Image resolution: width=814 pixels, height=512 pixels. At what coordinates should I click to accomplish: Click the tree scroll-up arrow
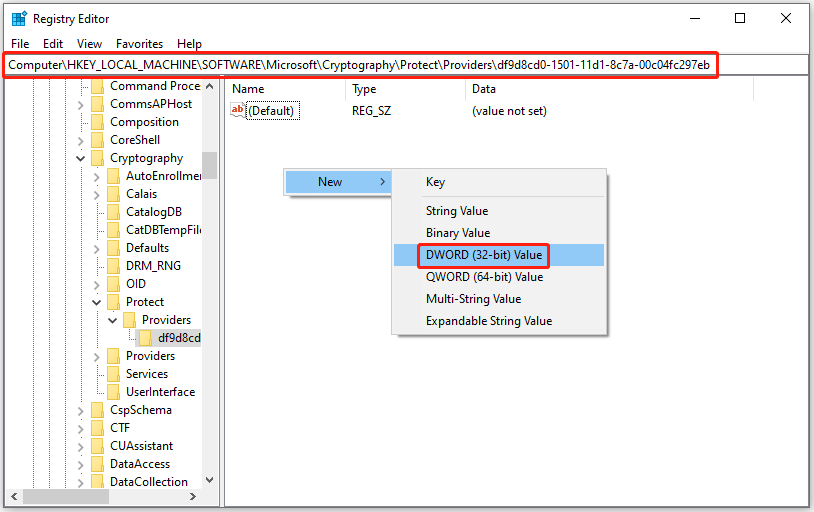tap(210, 86)
